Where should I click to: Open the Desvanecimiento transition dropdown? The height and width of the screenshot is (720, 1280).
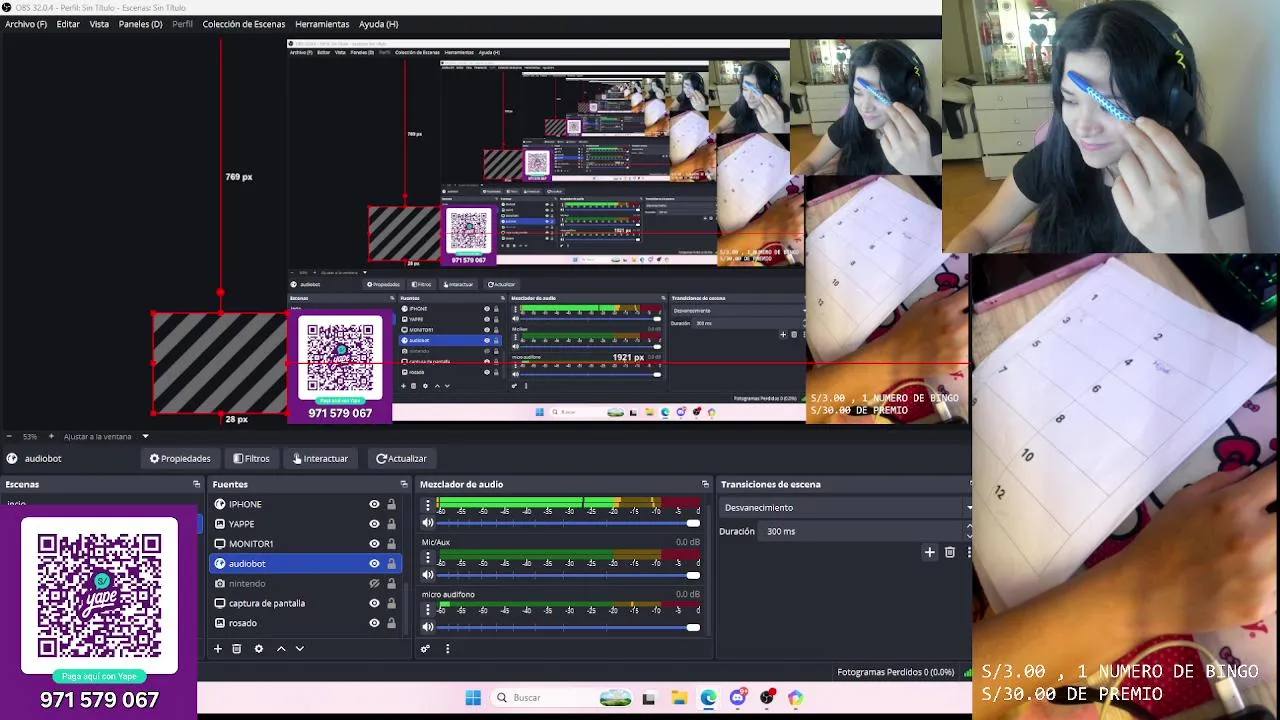pos(846,508)
